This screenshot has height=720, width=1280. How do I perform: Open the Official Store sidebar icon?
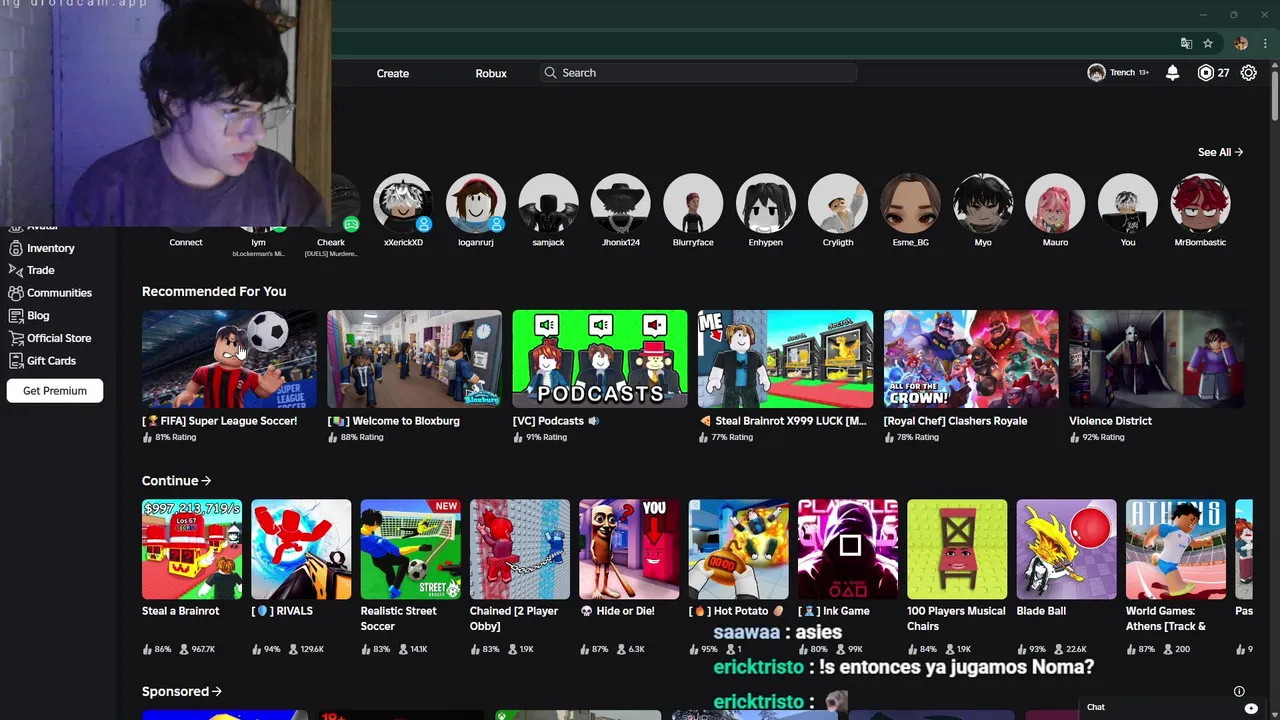[15, 338]
